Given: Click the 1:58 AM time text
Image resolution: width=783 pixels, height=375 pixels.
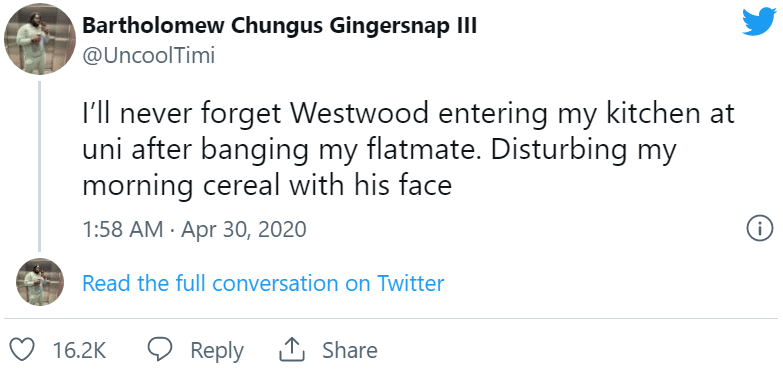Looking at the screenshot, I should (x=123, y=230).
